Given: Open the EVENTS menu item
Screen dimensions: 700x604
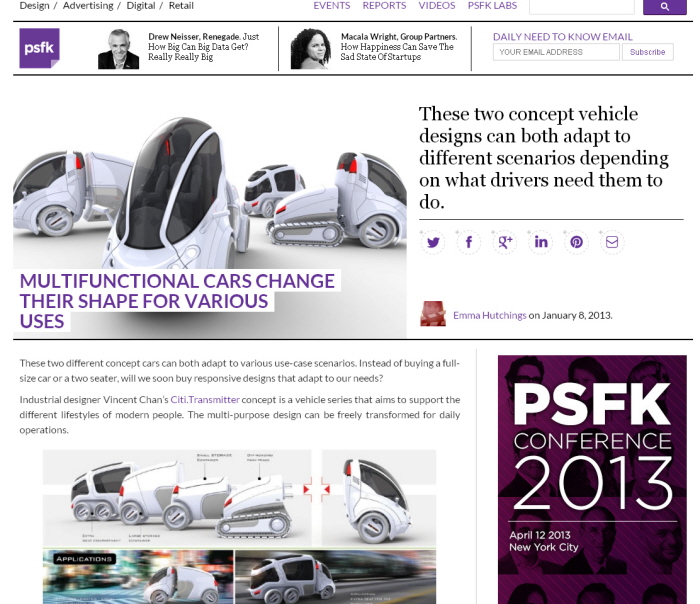Looking at the screenshot, I should (332, 6).
